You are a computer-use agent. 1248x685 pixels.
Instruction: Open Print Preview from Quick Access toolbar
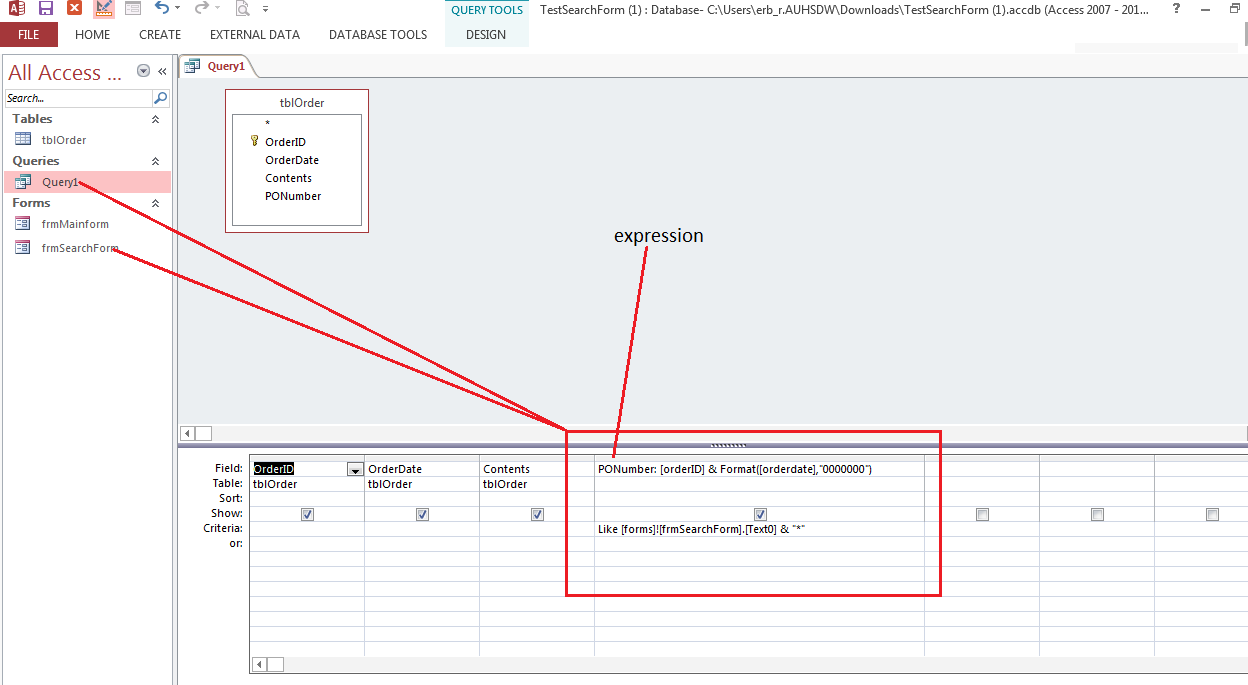click(x=242, y=9)
